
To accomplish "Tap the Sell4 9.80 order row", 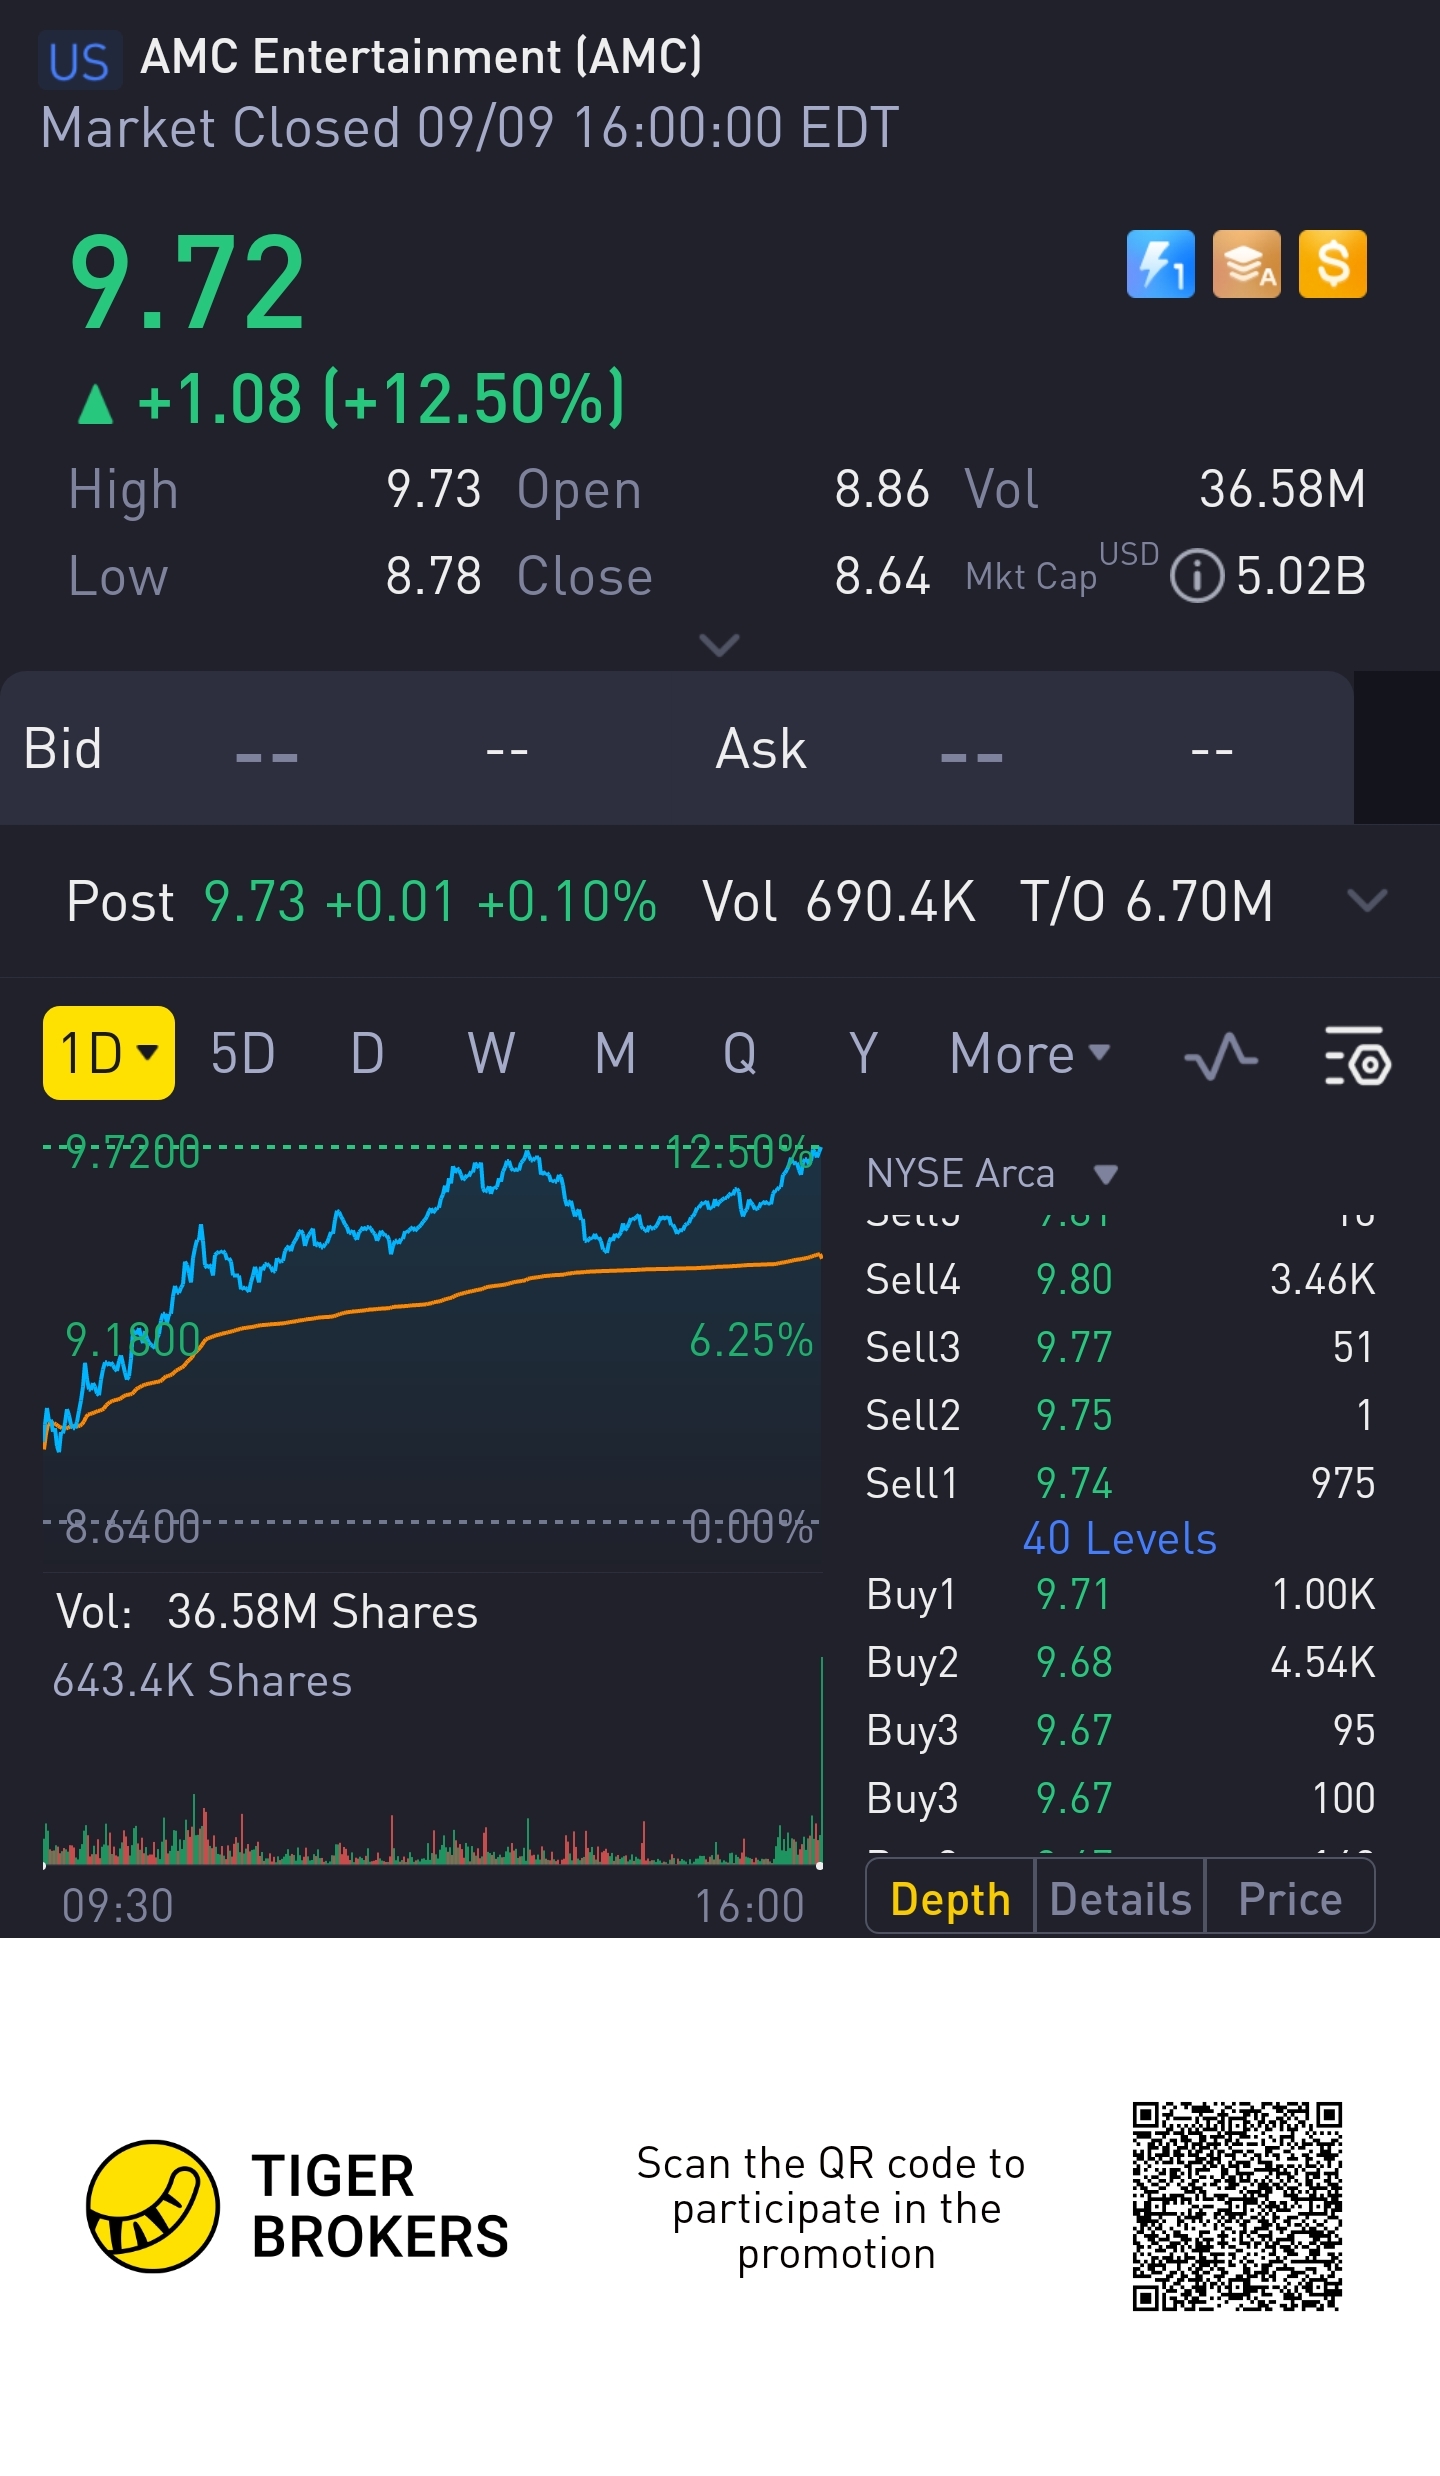I will click(x=1120, y=1279).
